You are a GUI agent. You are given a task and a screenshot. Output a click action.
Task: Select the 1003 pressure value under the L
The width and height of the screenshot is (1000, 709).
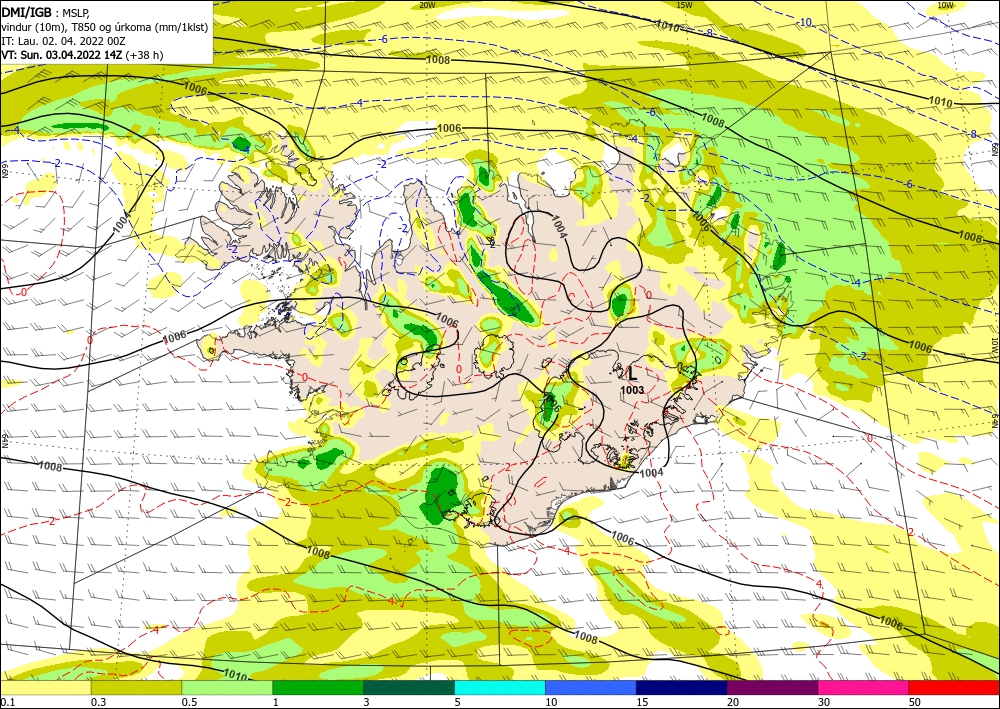(632, 390)
